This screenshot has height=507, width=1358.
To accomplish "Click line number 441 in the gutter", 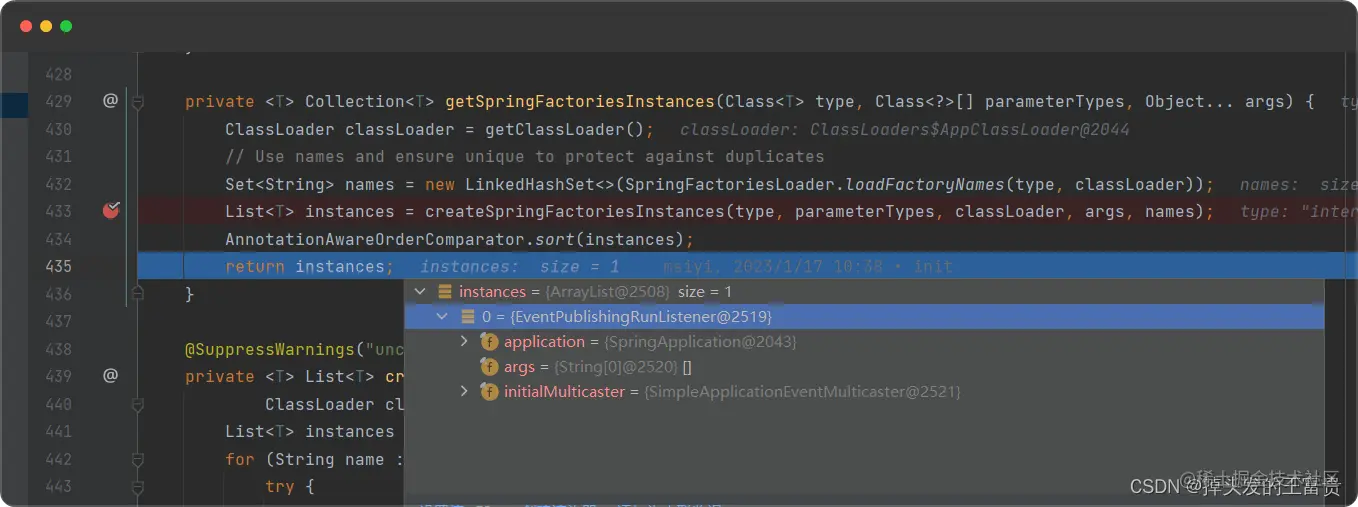I will click(x=58, y=431).
